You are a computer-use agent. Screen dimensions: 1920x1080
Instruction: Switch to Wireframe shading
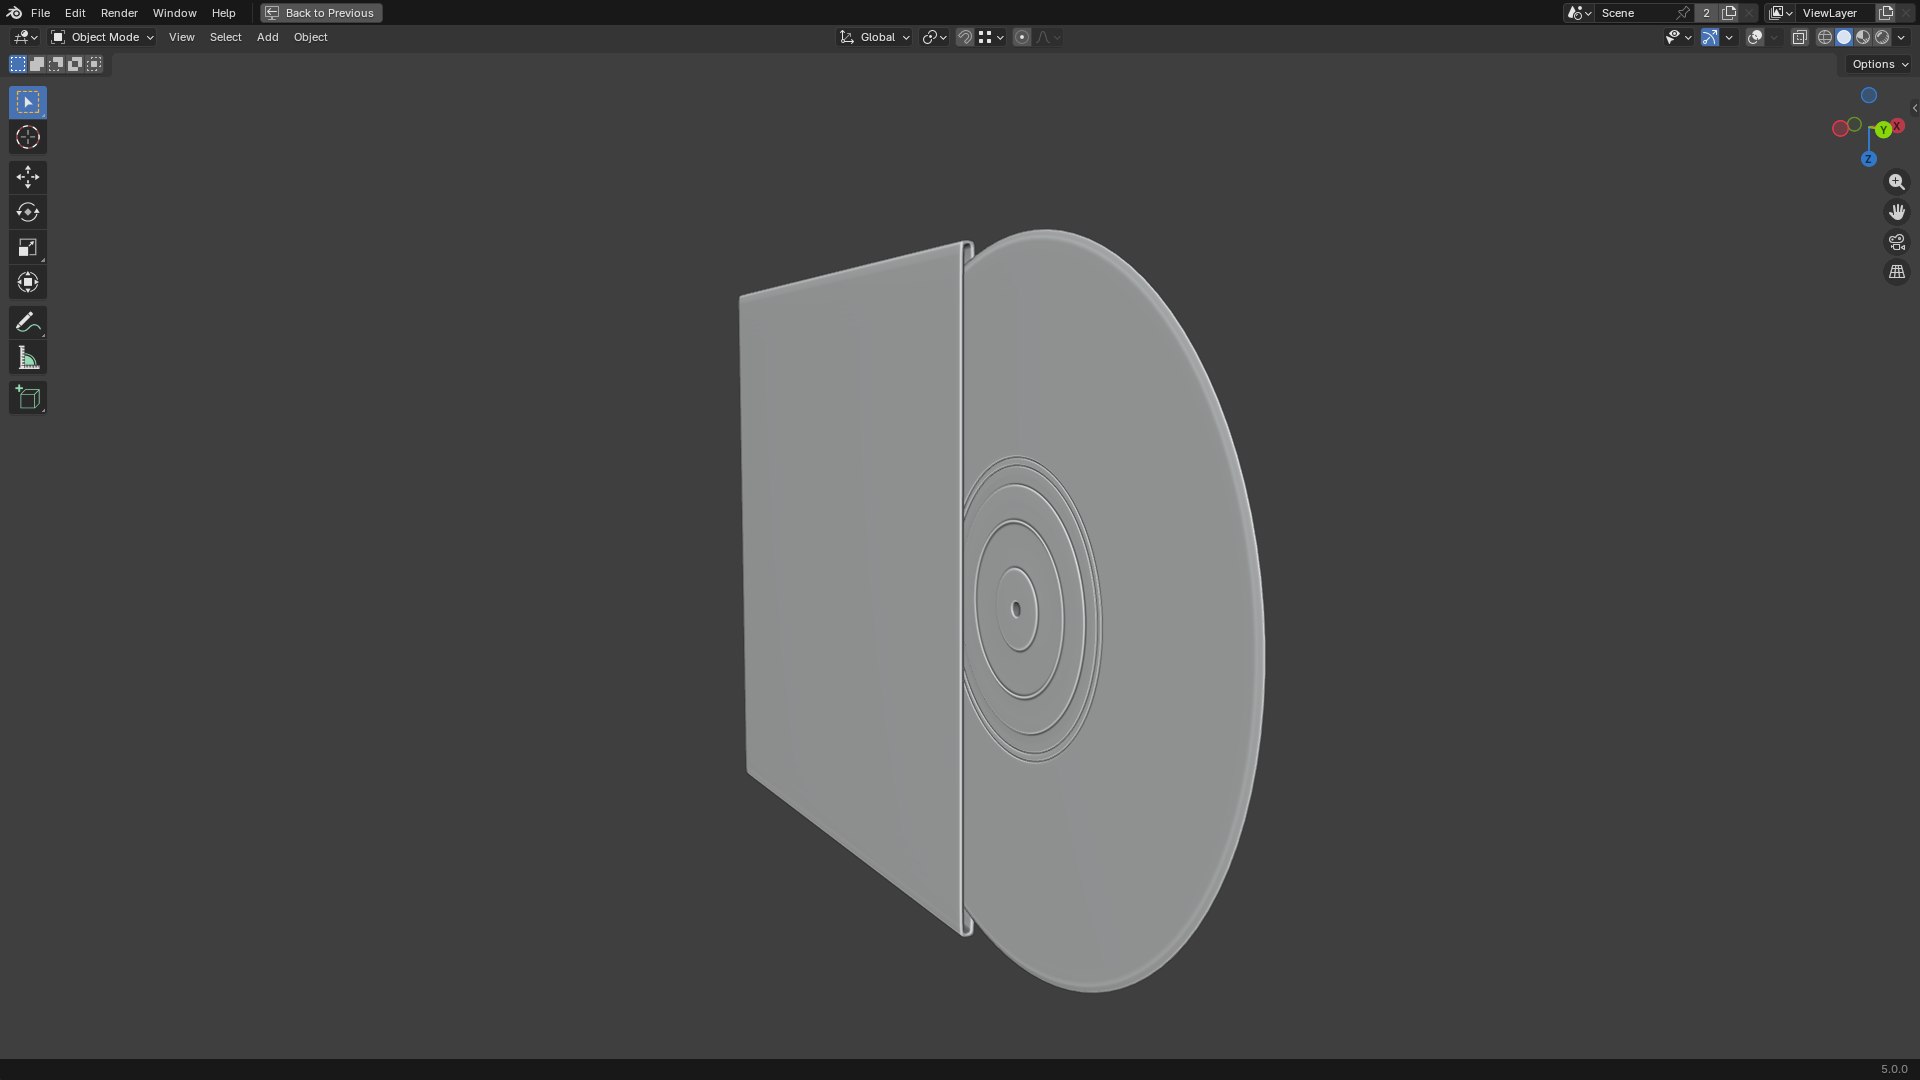click(1825, 37)
